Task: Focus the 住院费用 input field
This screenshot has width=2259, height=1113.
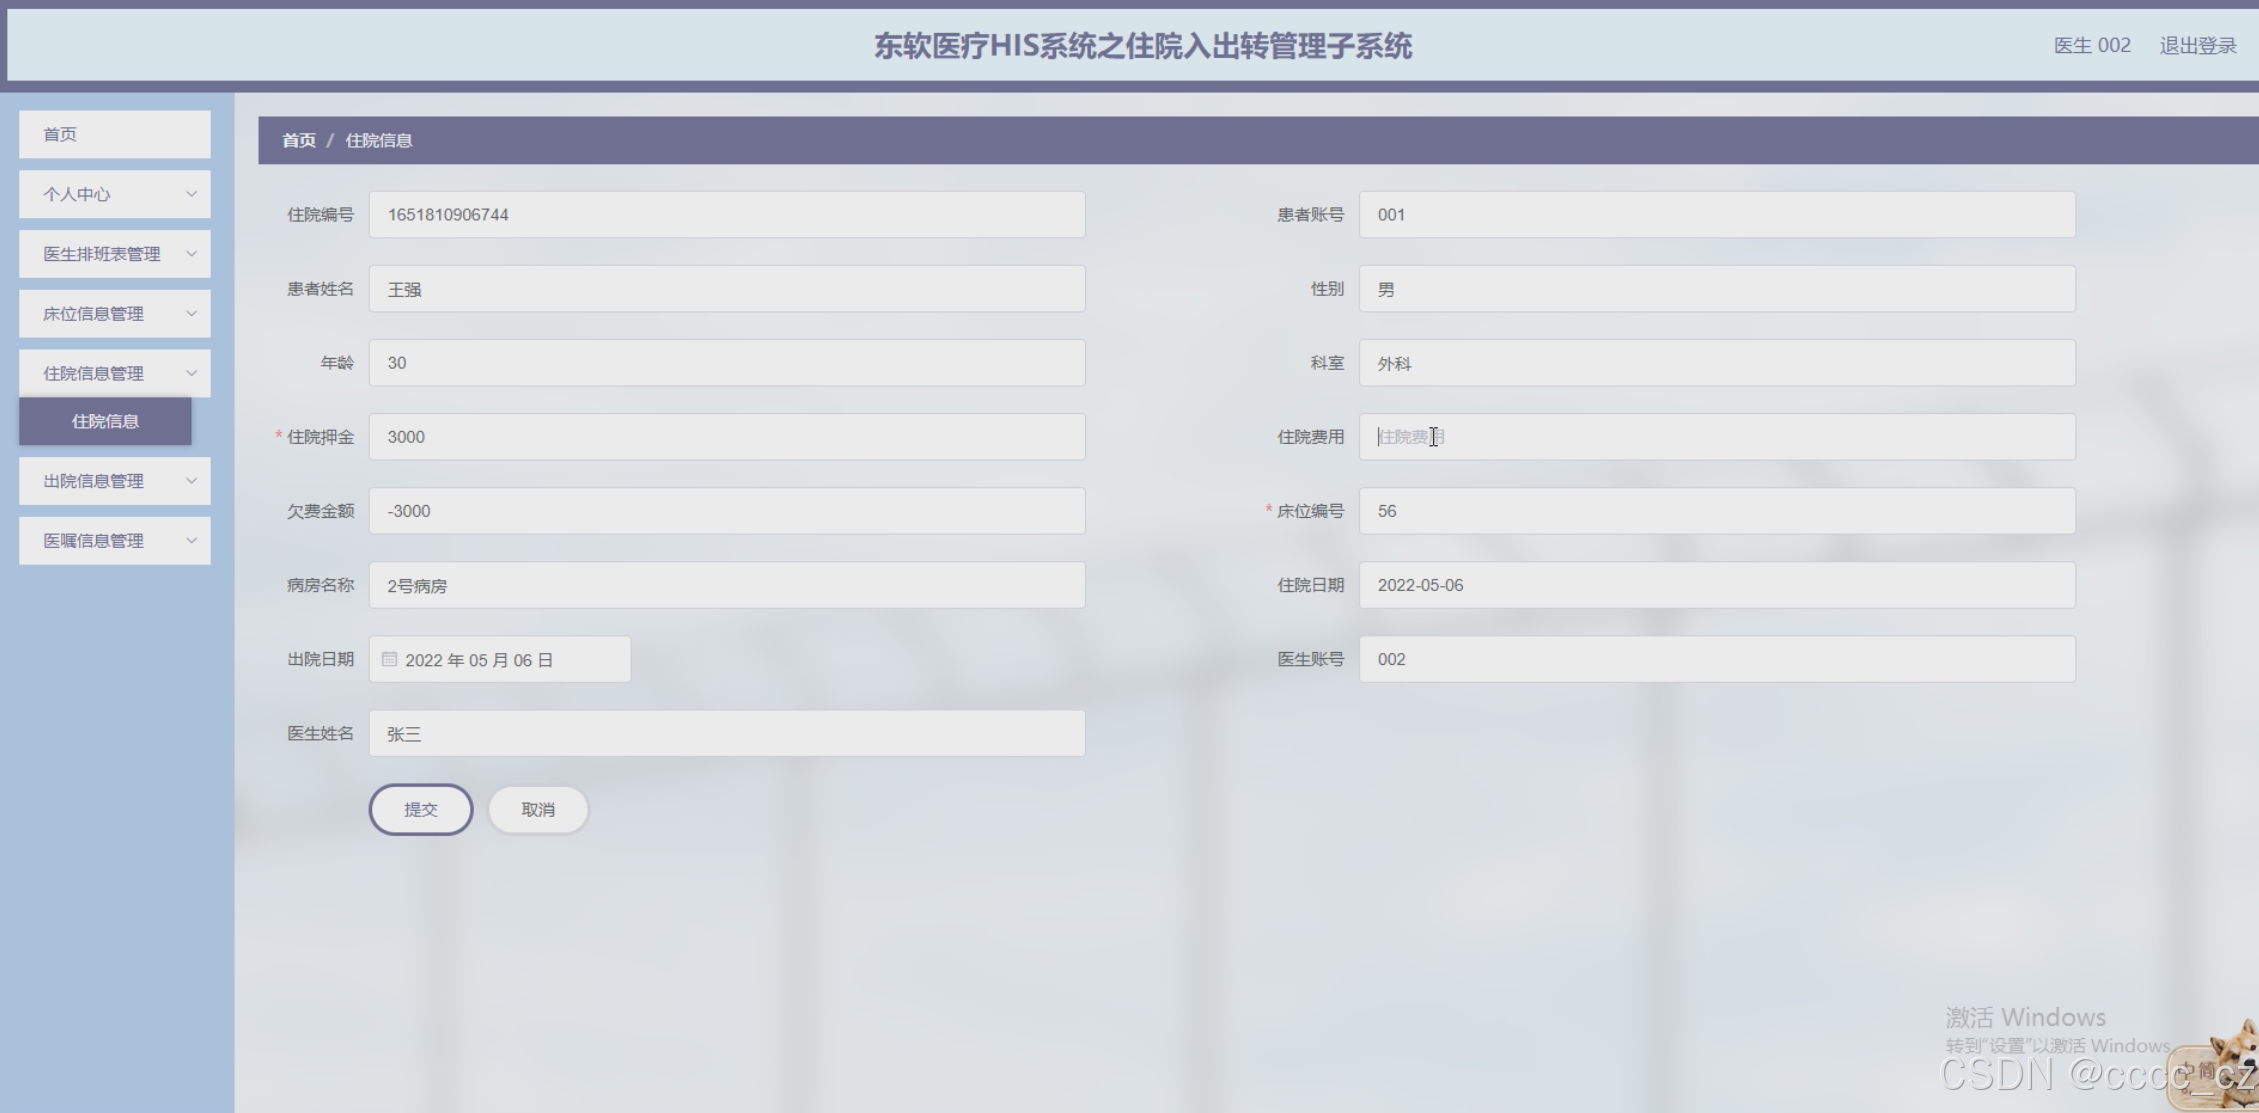Action: click(1716, 437)
